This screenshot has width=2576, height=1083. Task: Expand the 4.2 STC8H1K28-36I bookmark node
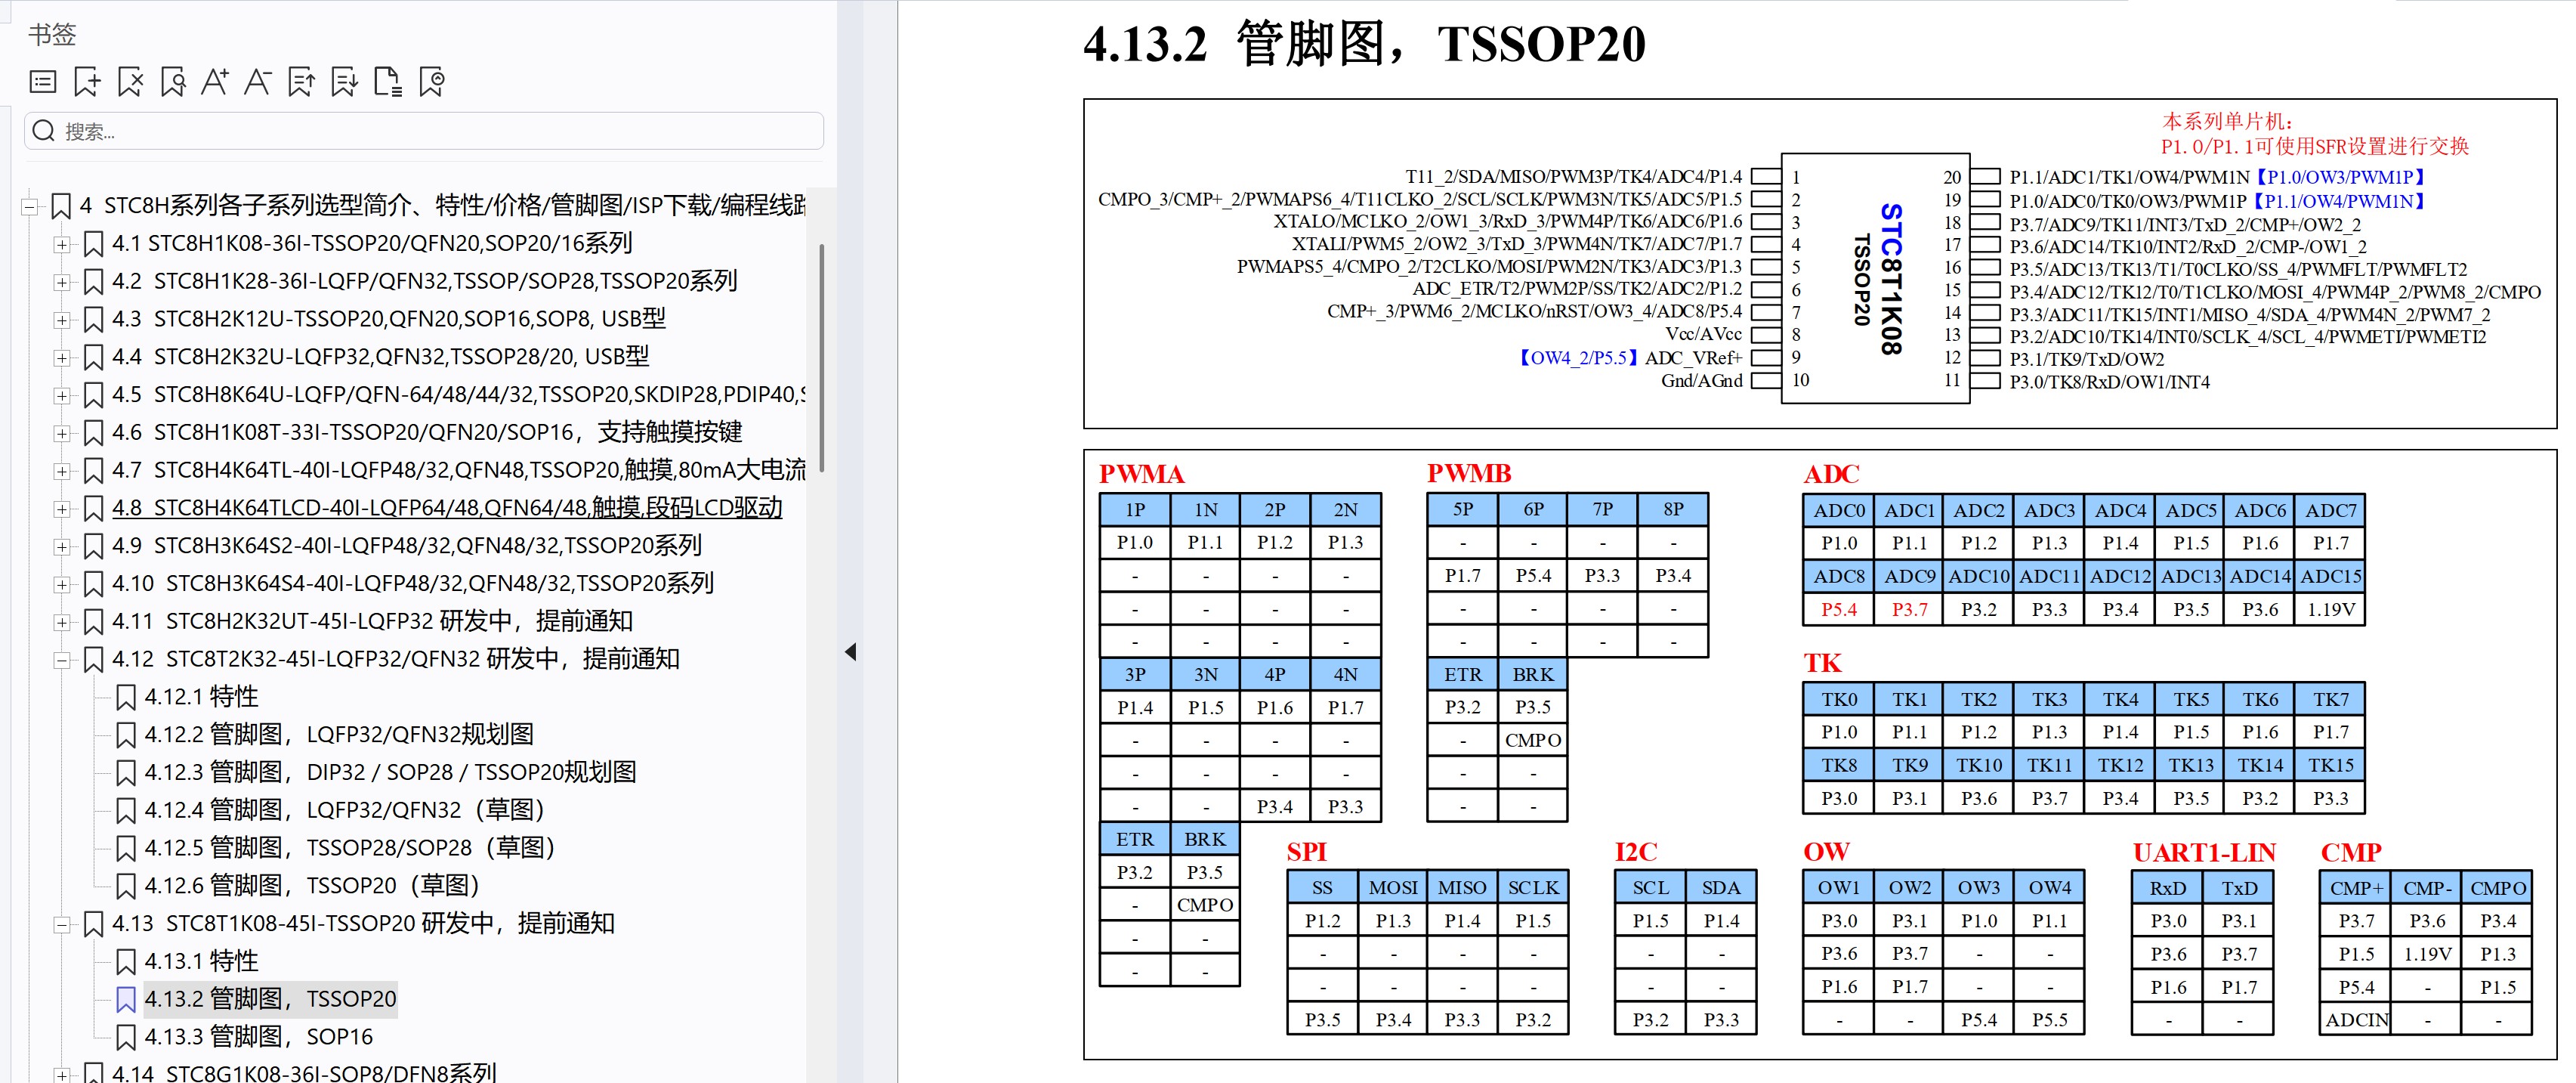point(62,281)
